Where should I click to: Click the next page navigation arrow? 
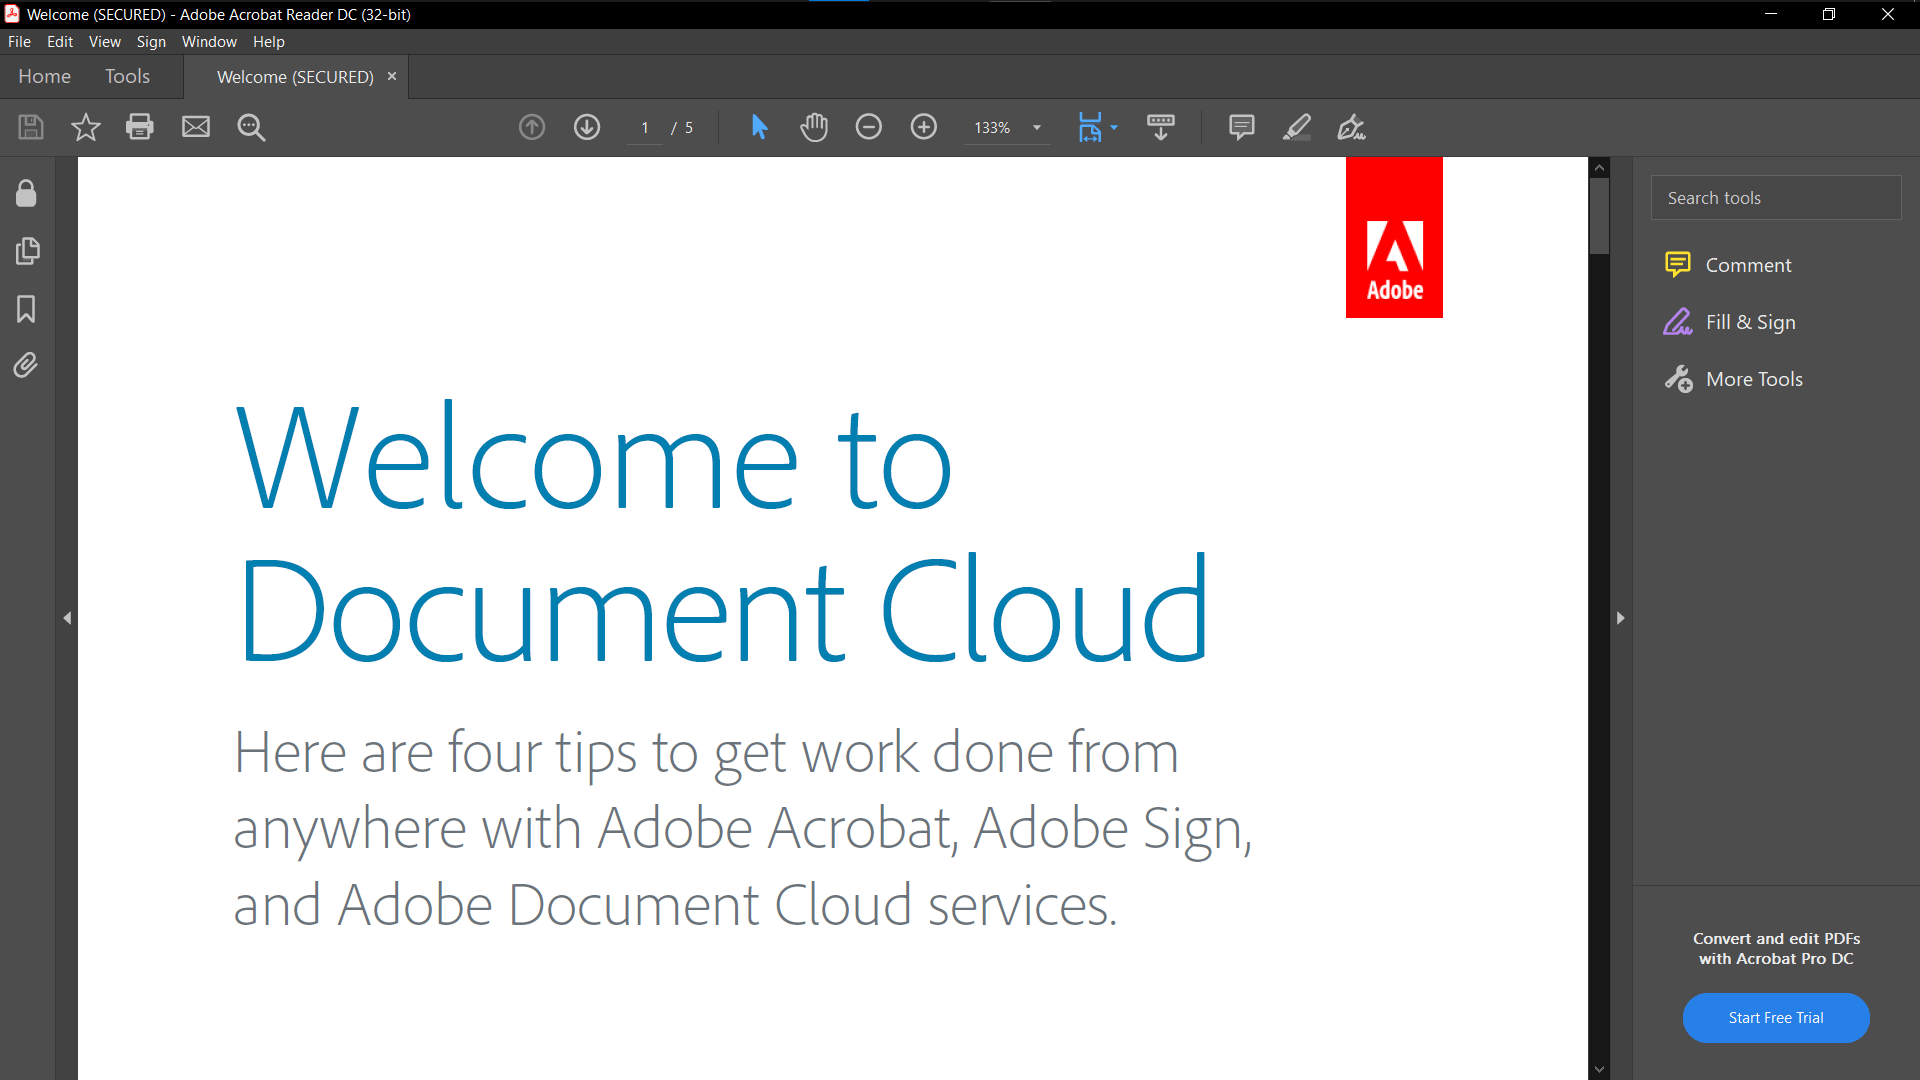pos(585,128)
